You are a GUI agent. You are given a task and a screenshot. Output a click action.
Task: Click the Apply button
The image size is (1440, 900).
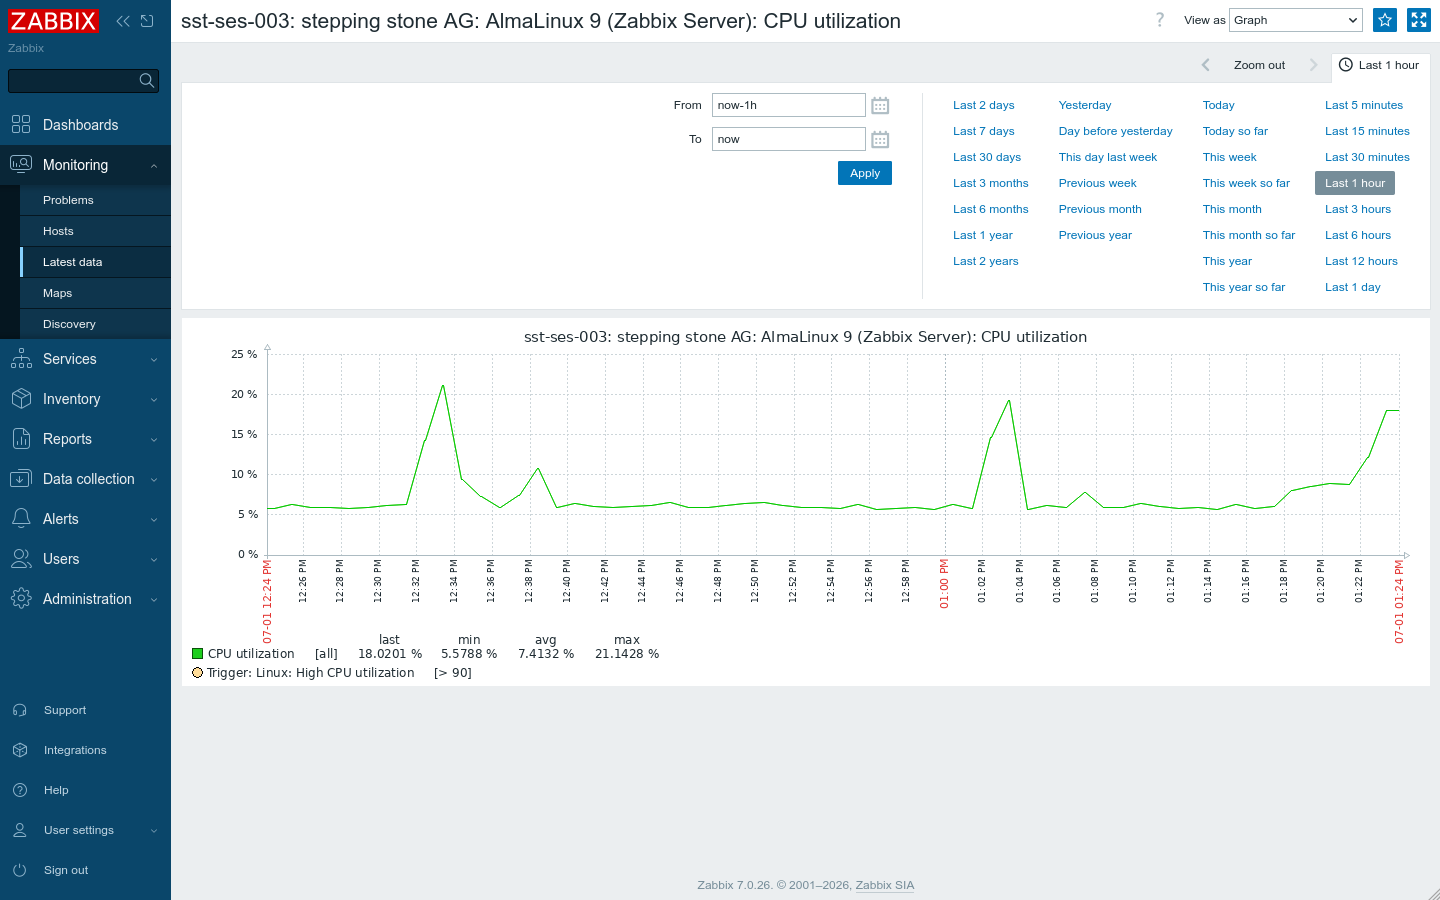click(865, 173)
